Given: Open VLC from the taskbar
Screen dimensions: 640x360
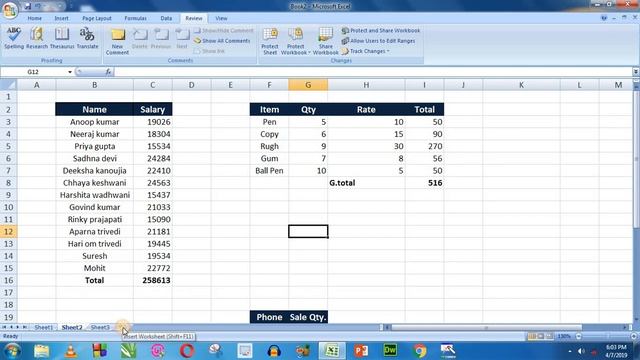Looking at the screenshot, I should (70, 351).
